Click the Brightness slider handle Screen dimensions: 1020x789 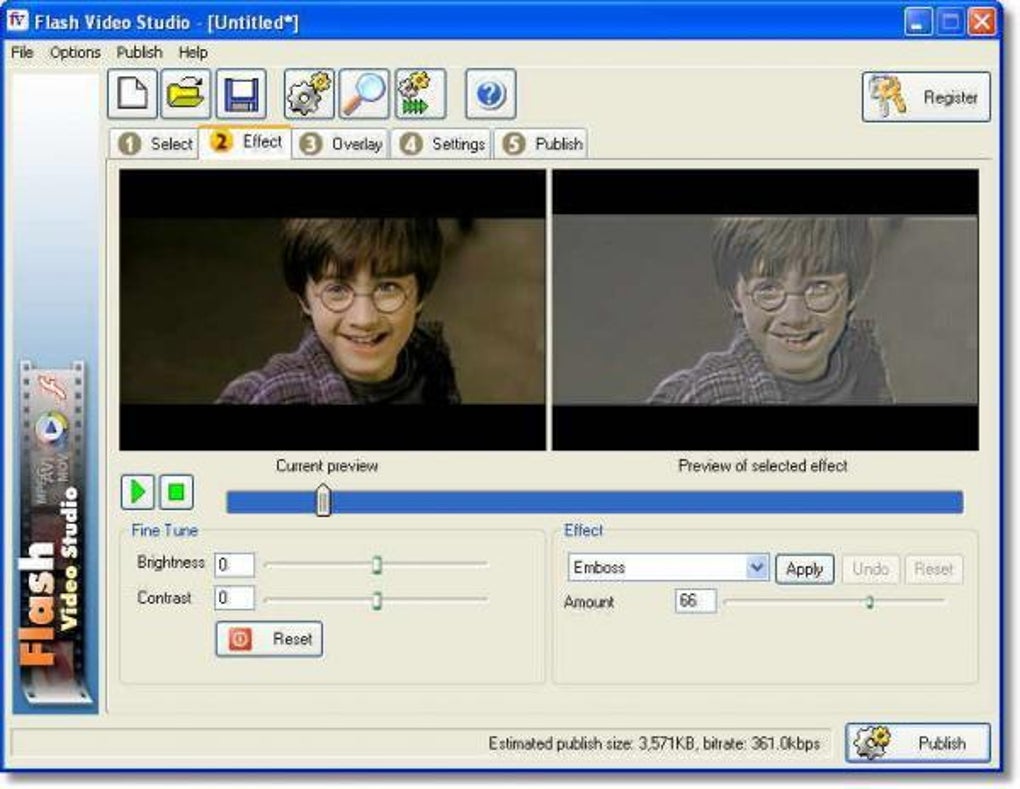377,565
